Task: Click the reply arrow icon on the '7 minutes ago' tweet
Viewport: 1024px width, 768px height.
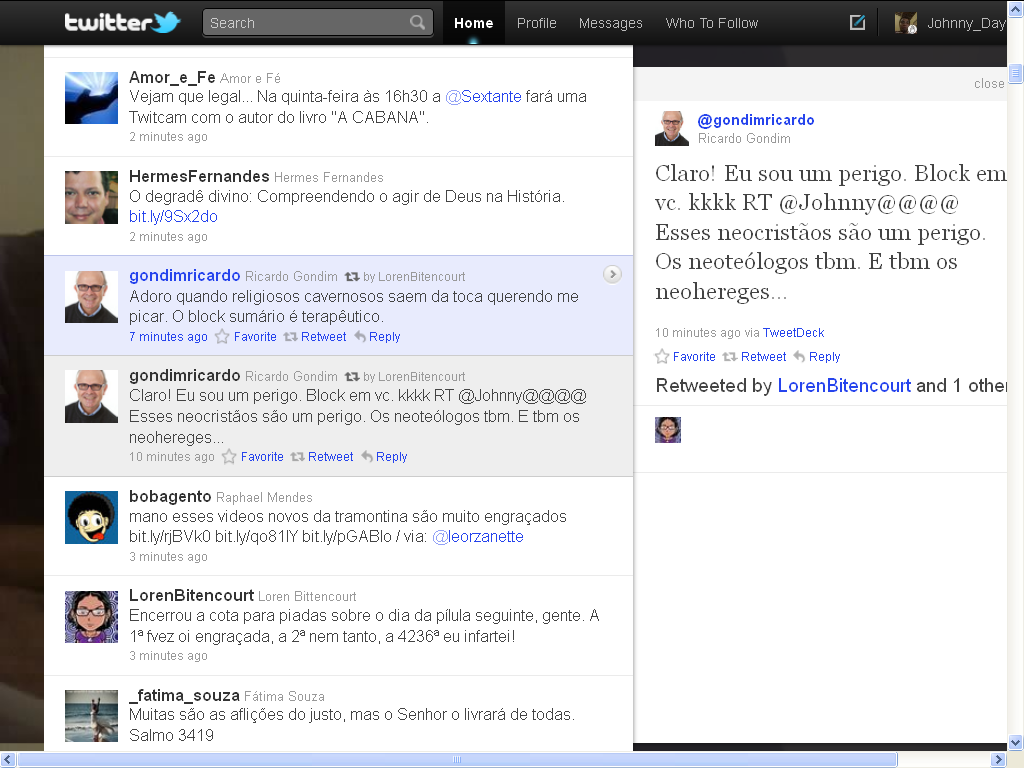Action: click(x=360, y=336)
